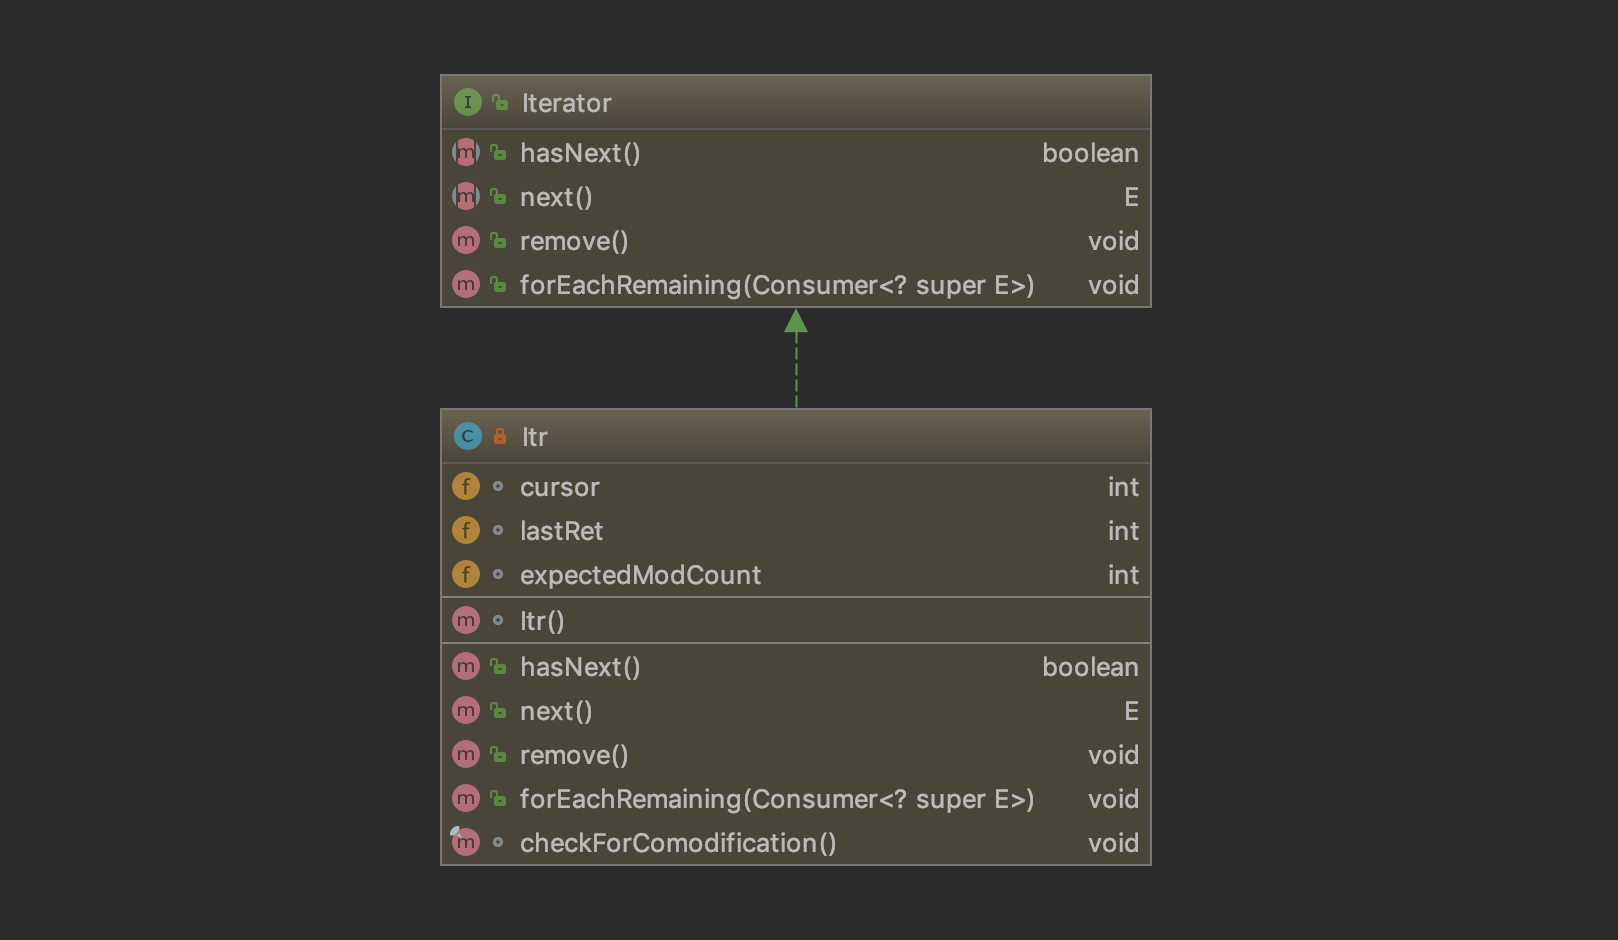Click the field icon next to cursor
1618x940 pixels.
[466, 486]
